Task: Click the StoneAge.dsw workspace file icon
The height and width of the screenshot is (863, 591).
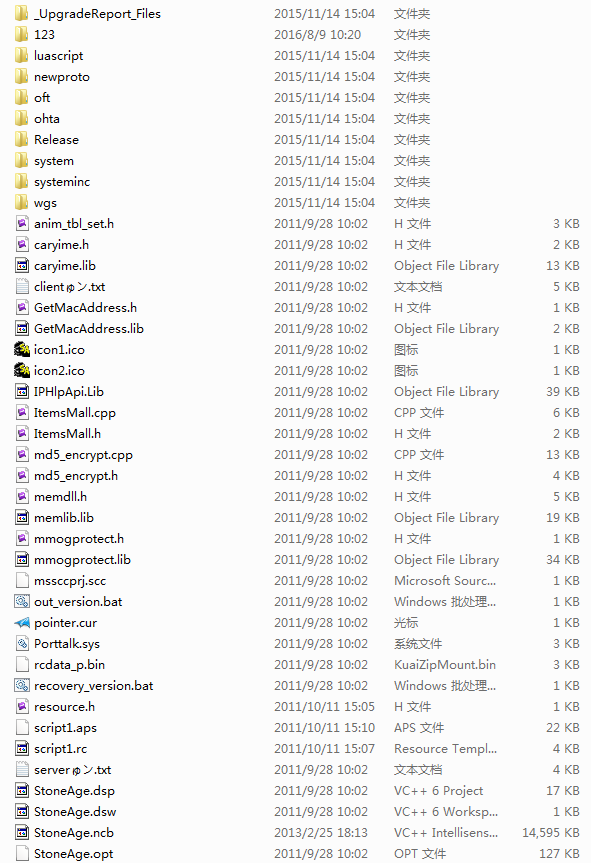Action: coord(21,812)
